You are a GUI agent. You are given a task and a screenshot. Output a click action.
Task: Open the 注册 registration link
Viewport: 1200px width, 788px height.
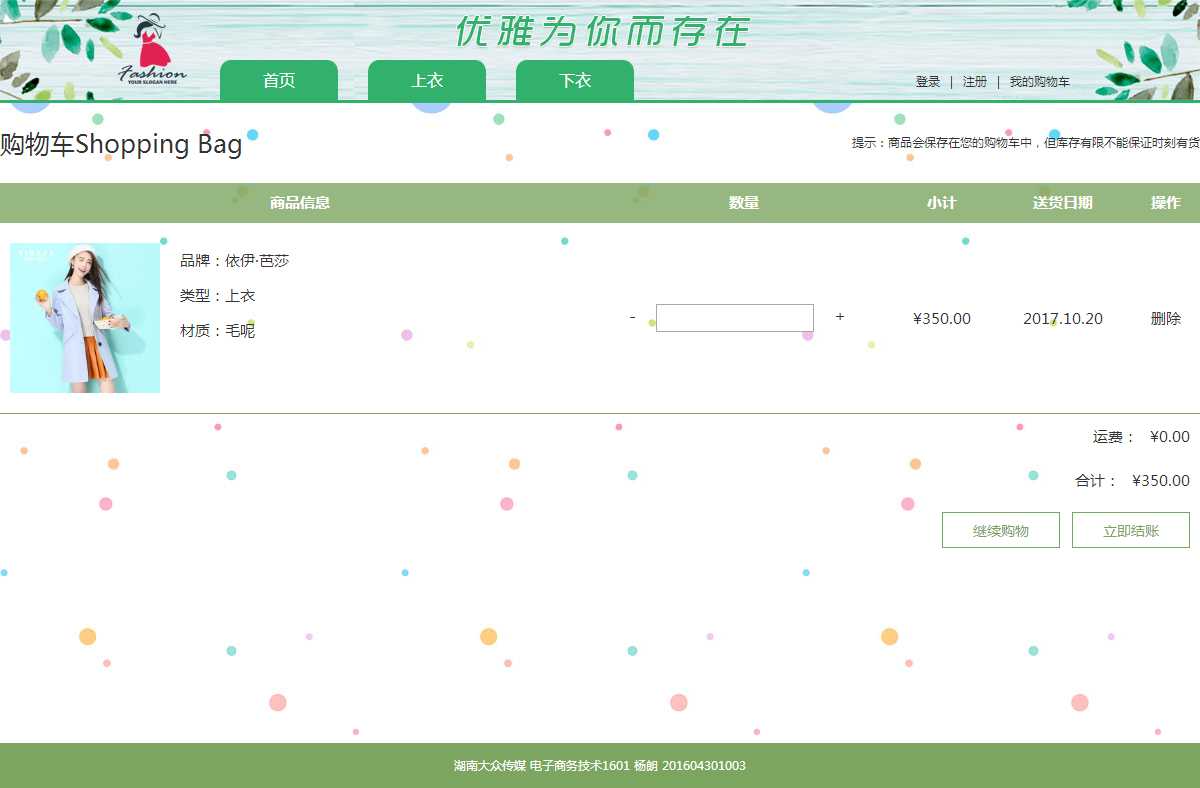975,82
